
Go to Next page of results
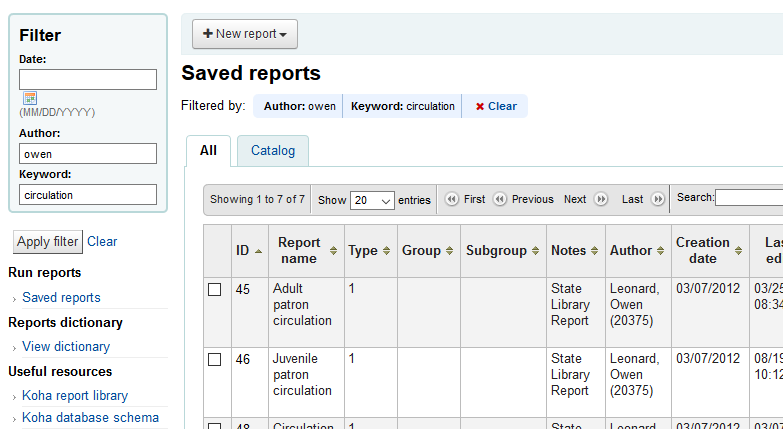coord(585,199)
